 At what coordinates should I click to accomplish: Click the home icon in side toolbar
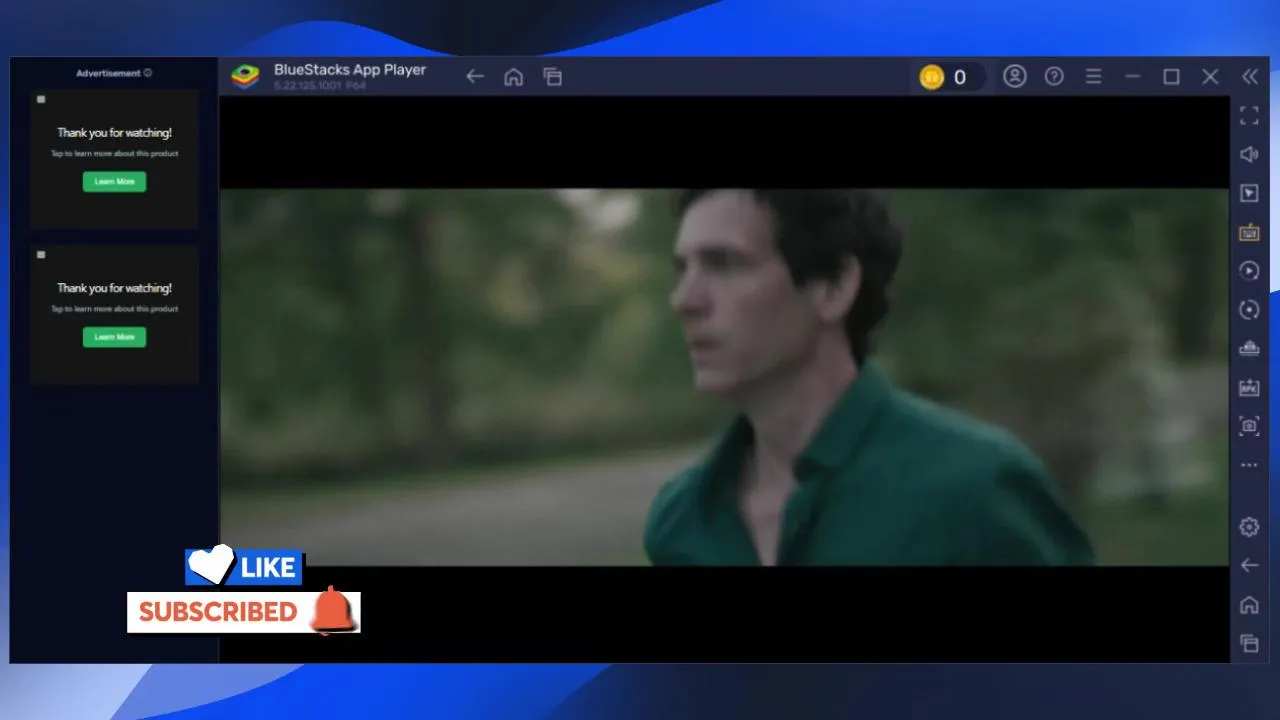(1249, 605)
